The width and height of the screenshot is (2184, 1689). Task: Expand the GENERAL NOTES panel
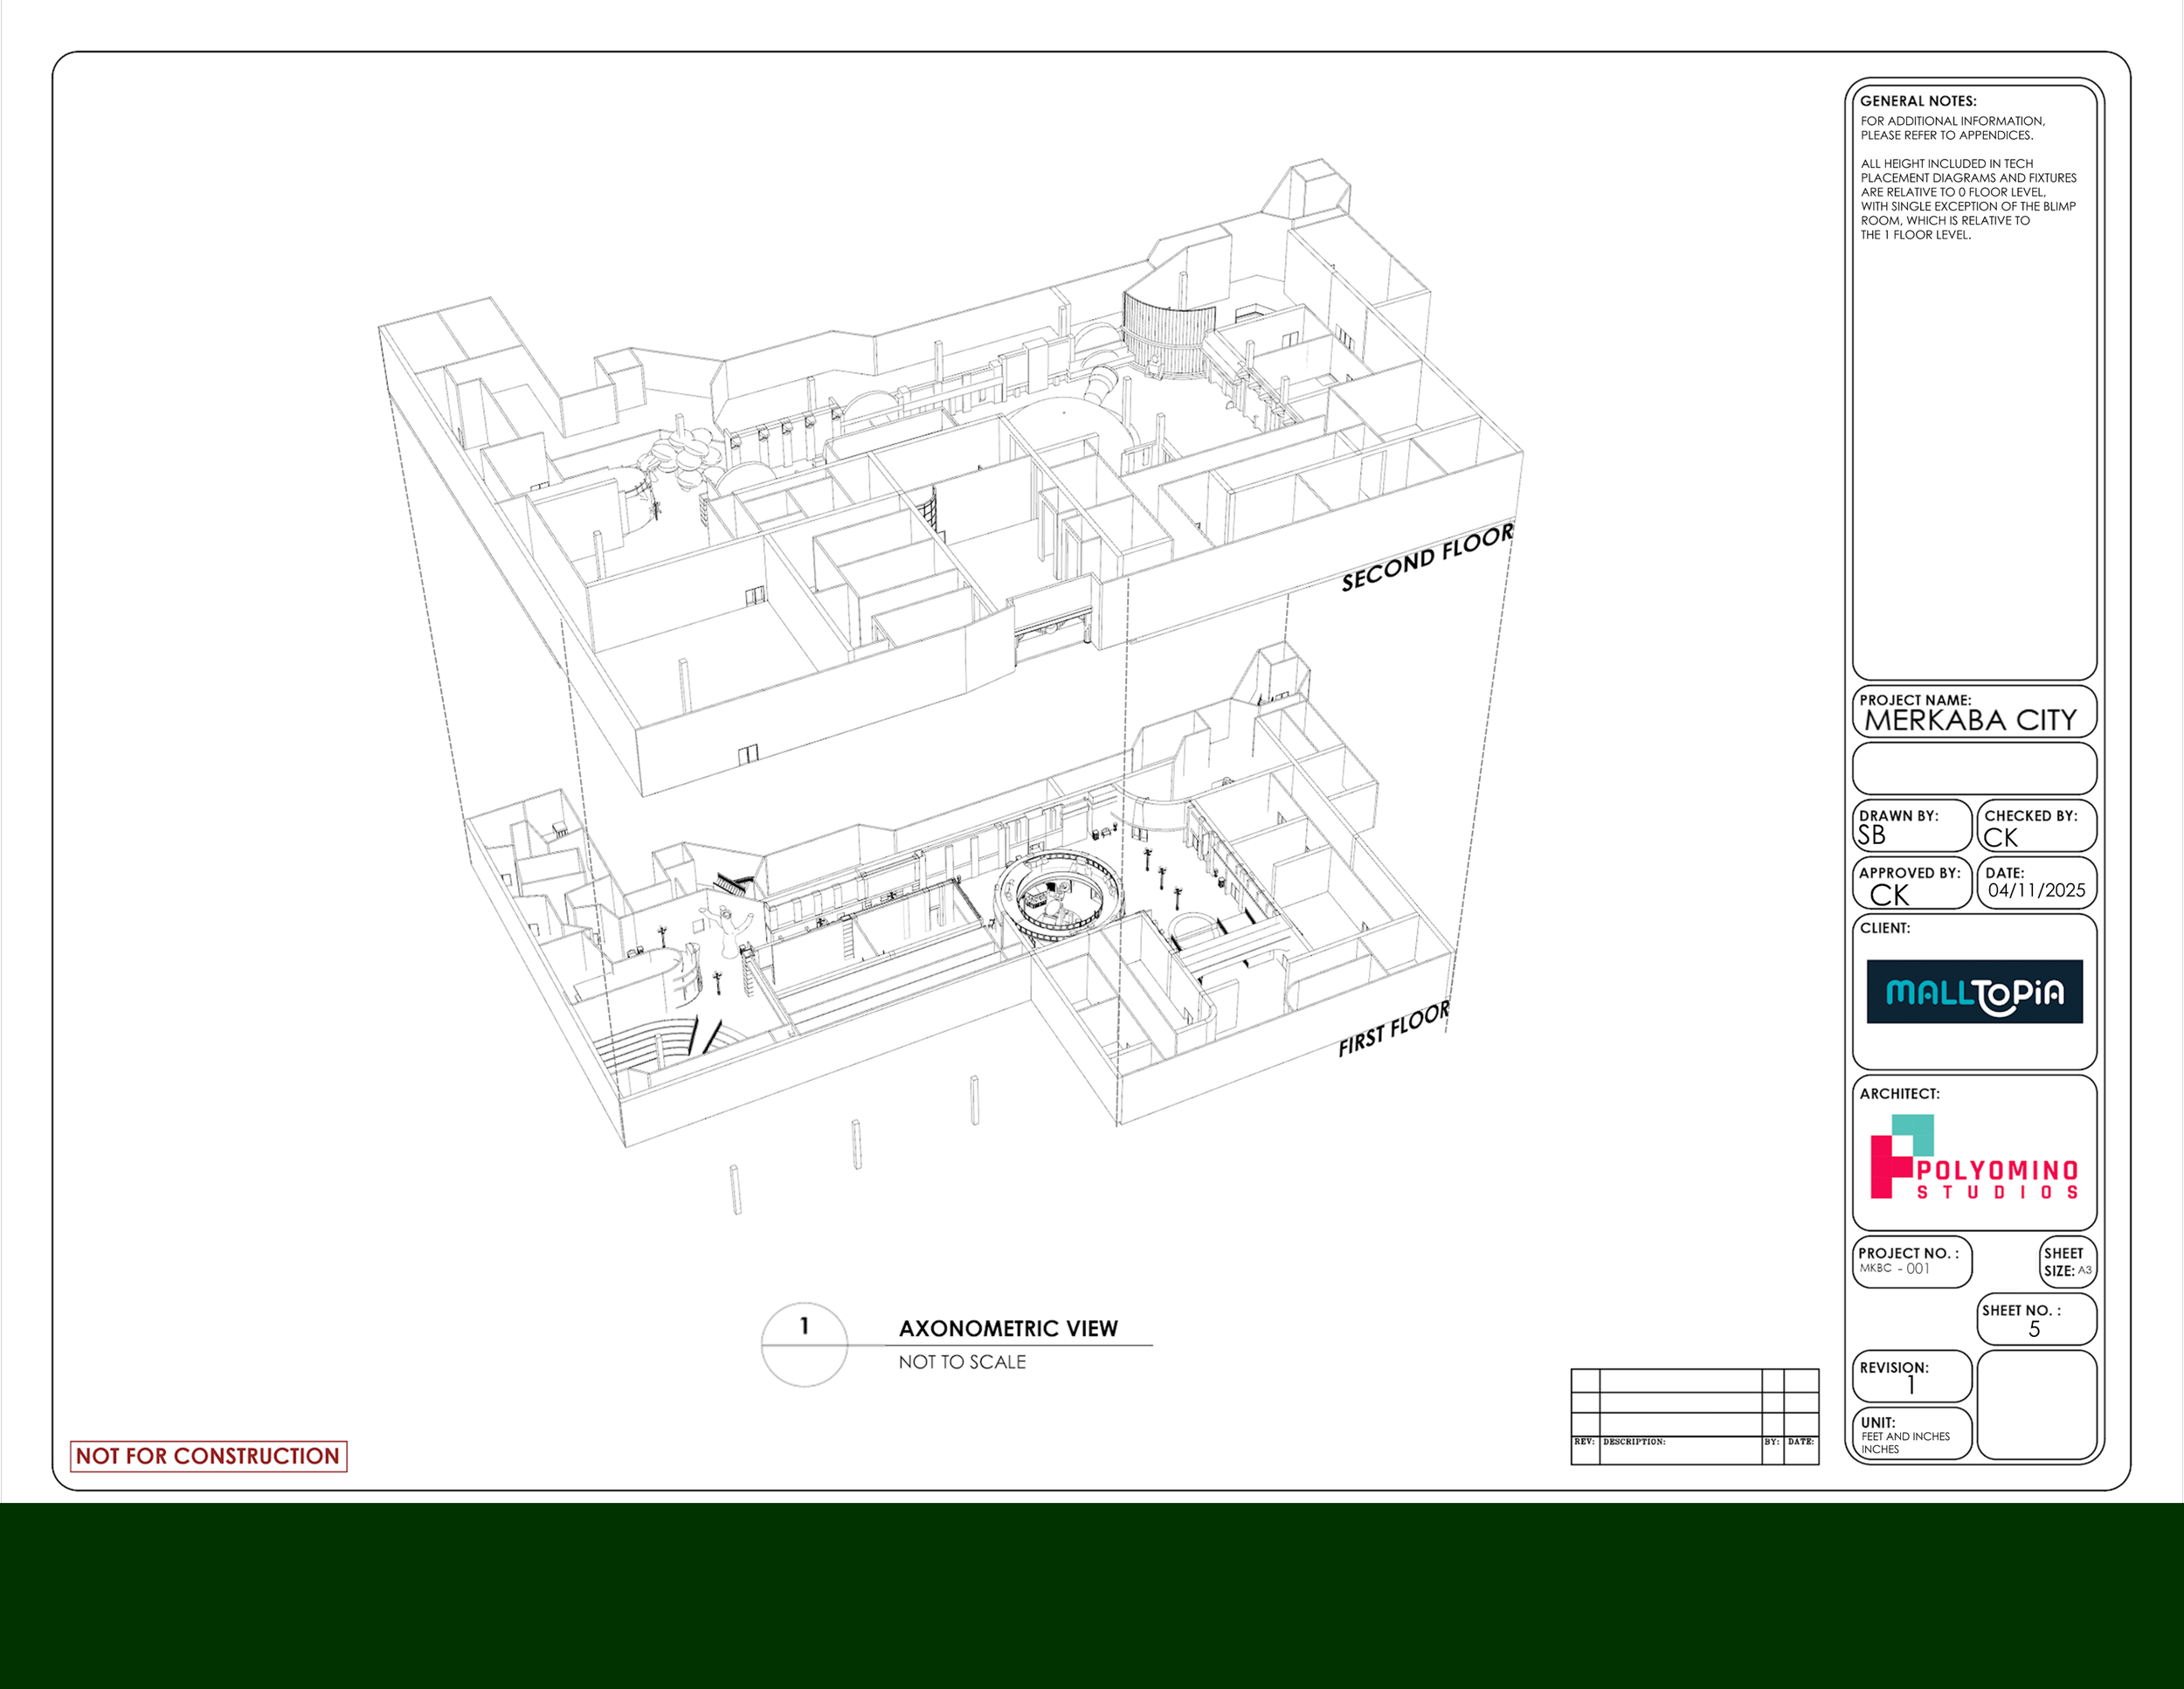(1919, 101)
